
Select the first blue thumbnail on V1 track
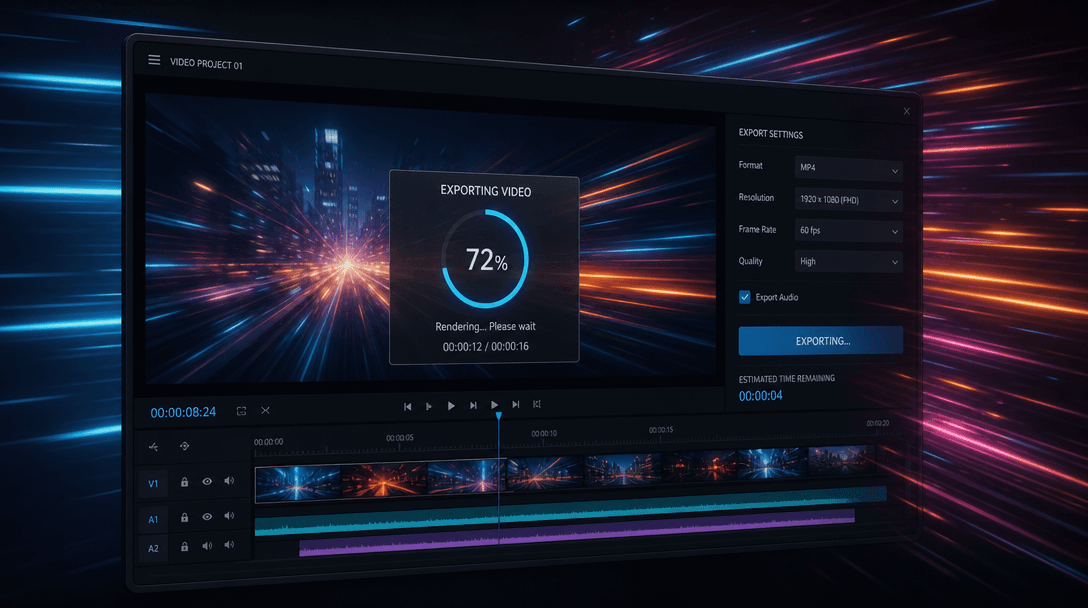(298, 483)
